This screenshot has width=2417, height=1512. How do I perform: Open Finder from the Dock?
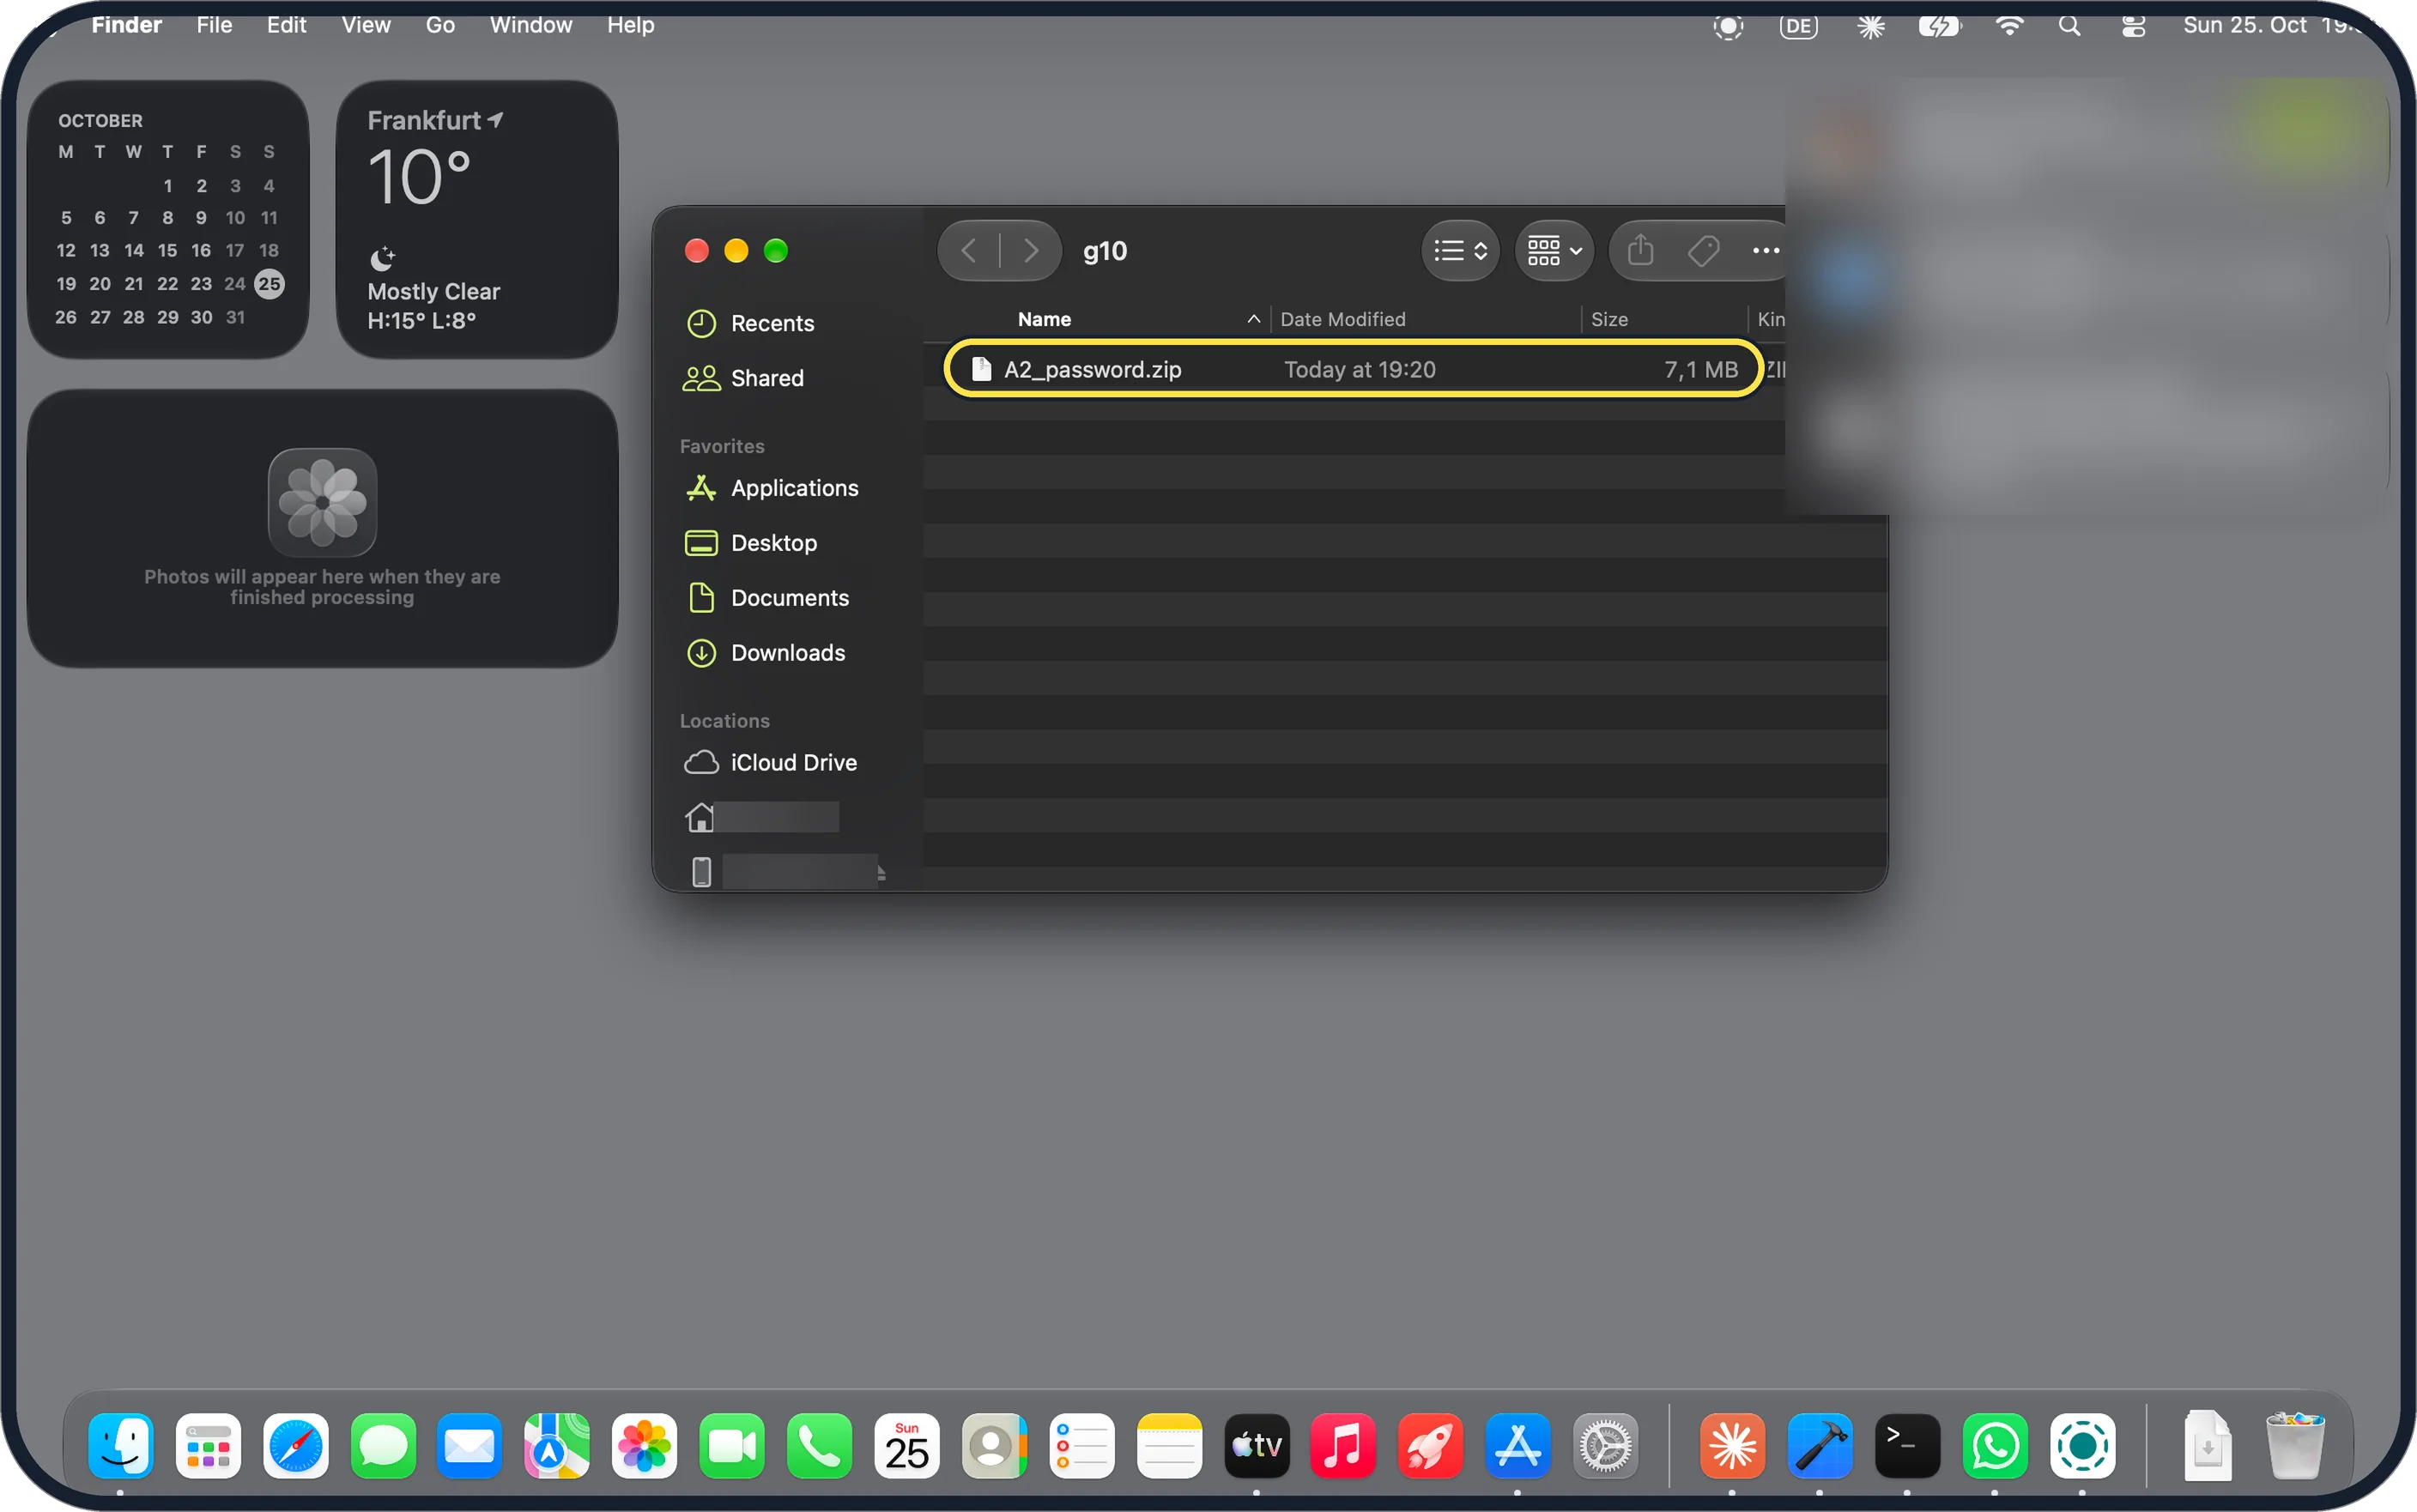tap(121, 1445)
